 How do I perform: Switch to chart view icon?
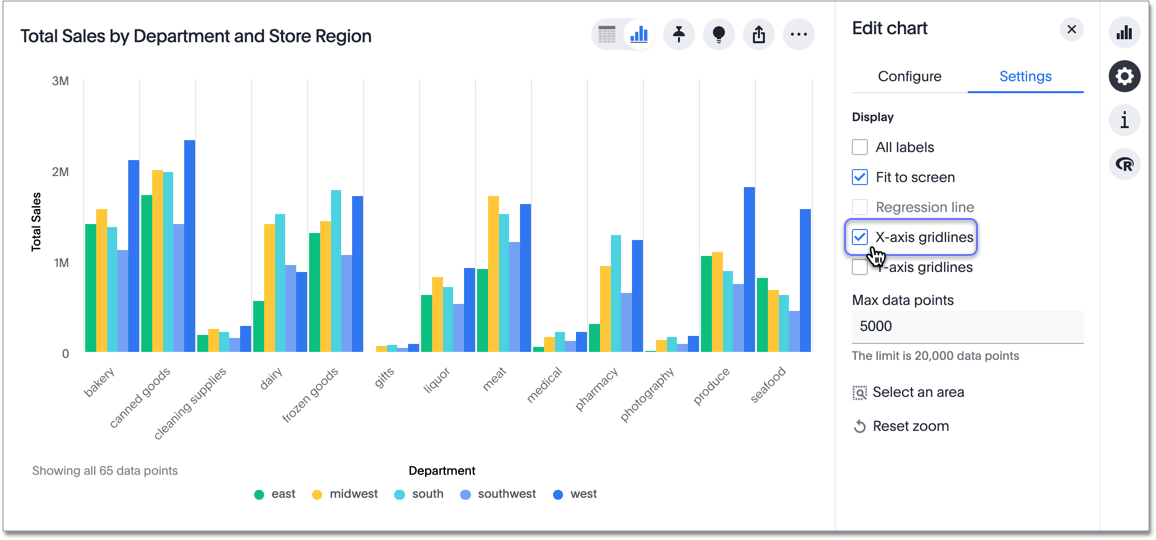pyautogui.click(x=638, y=35)
